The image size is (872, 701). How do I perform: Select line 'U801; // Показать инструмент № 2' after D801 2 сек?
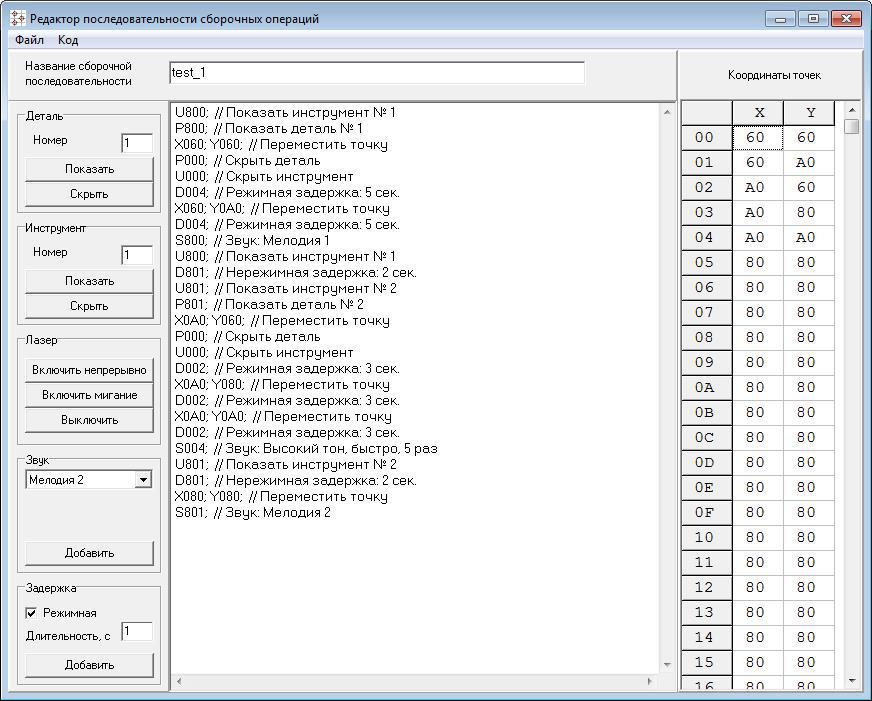tap(286, 289)
